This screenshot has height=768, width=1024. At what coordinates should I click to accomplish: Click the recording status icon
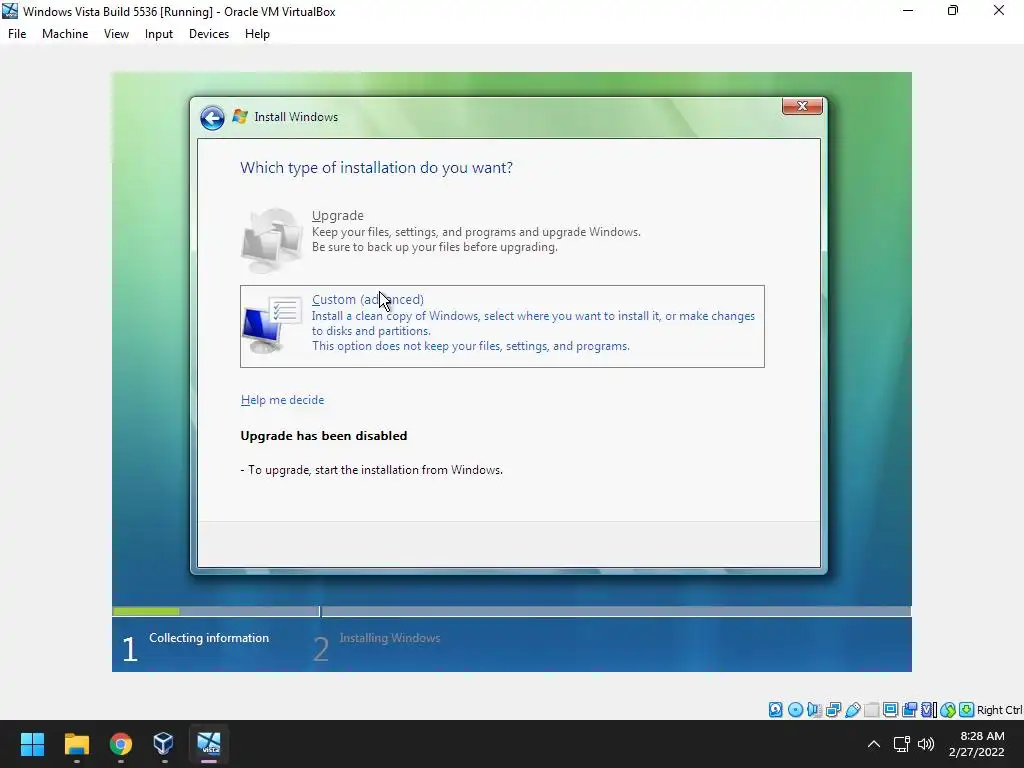pyautogui.click(x=909, y=710)
